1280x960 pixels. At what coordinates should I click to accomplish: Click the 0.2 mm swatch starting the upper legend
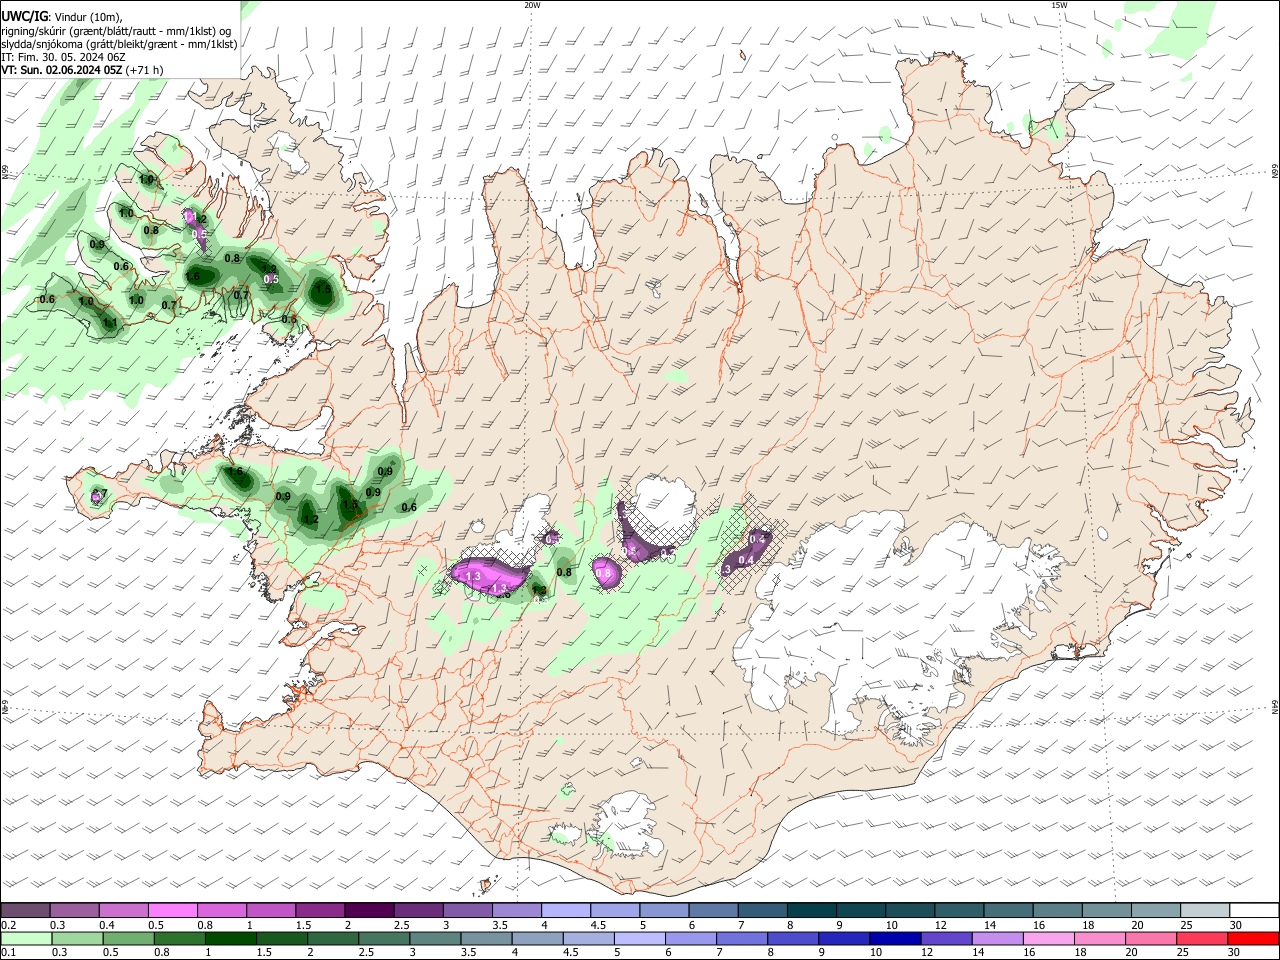(x=25, y=910)
